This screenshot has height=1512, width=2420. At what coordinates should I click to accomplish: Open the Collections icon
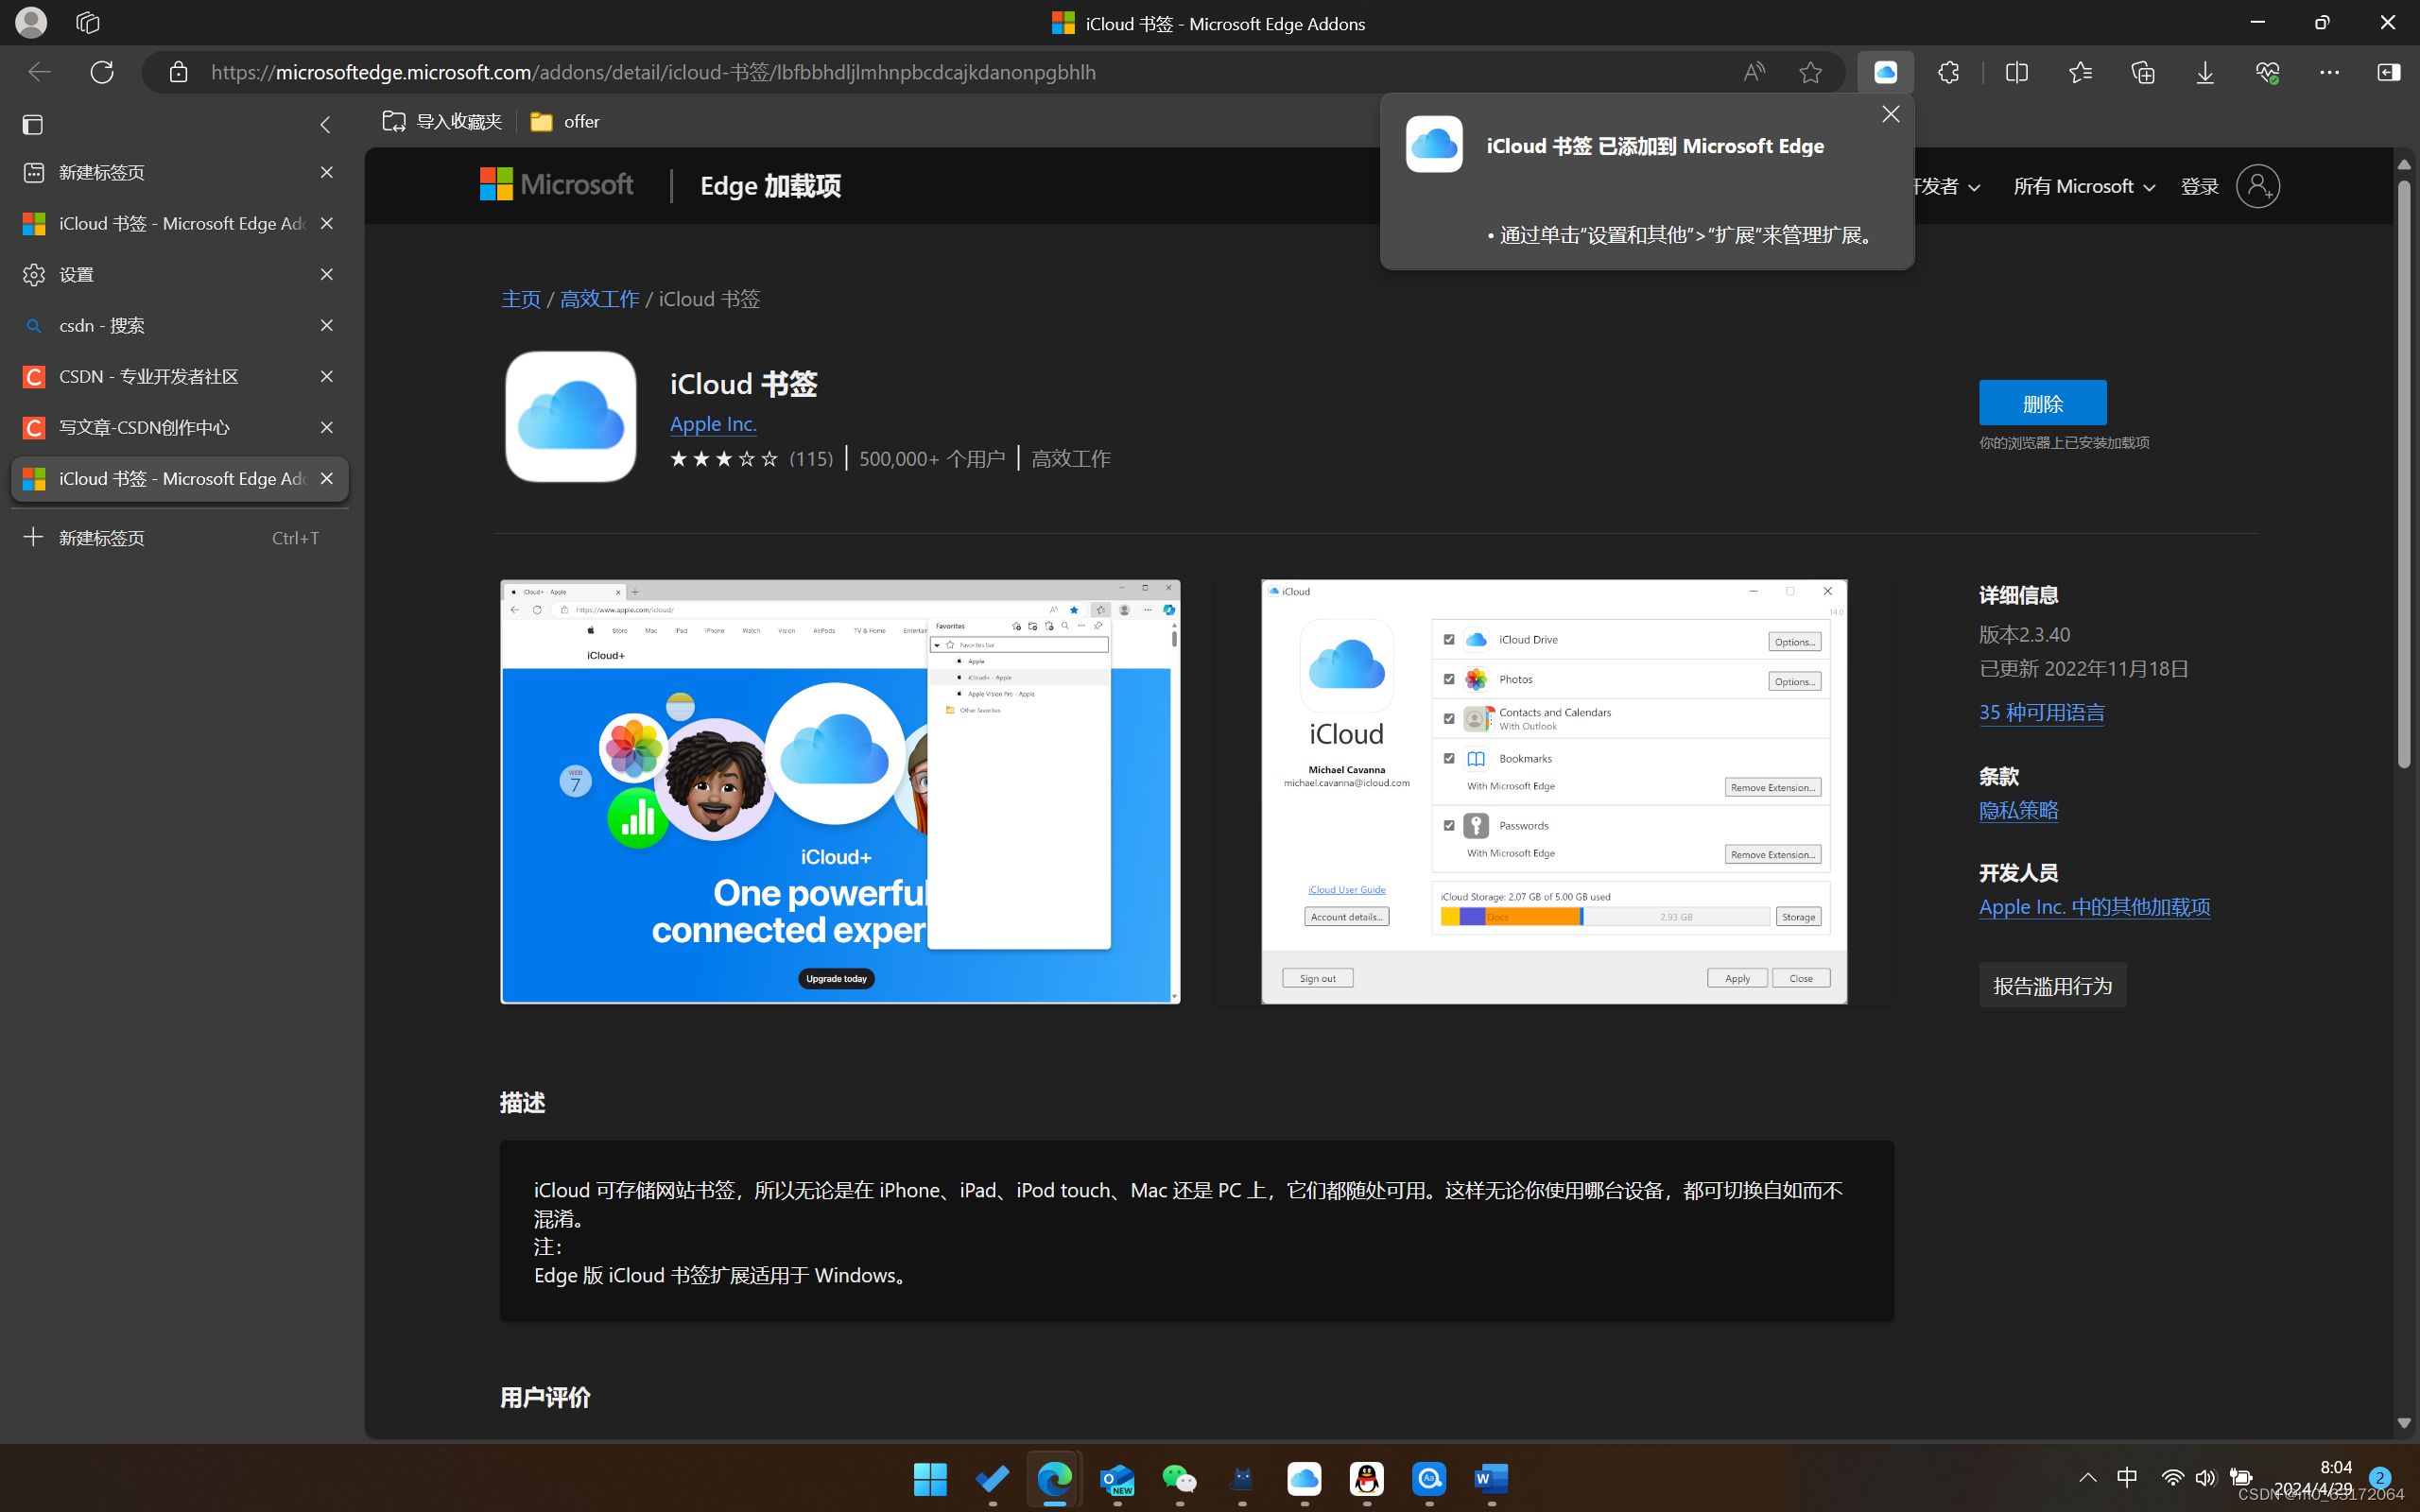pos(2142,72)
